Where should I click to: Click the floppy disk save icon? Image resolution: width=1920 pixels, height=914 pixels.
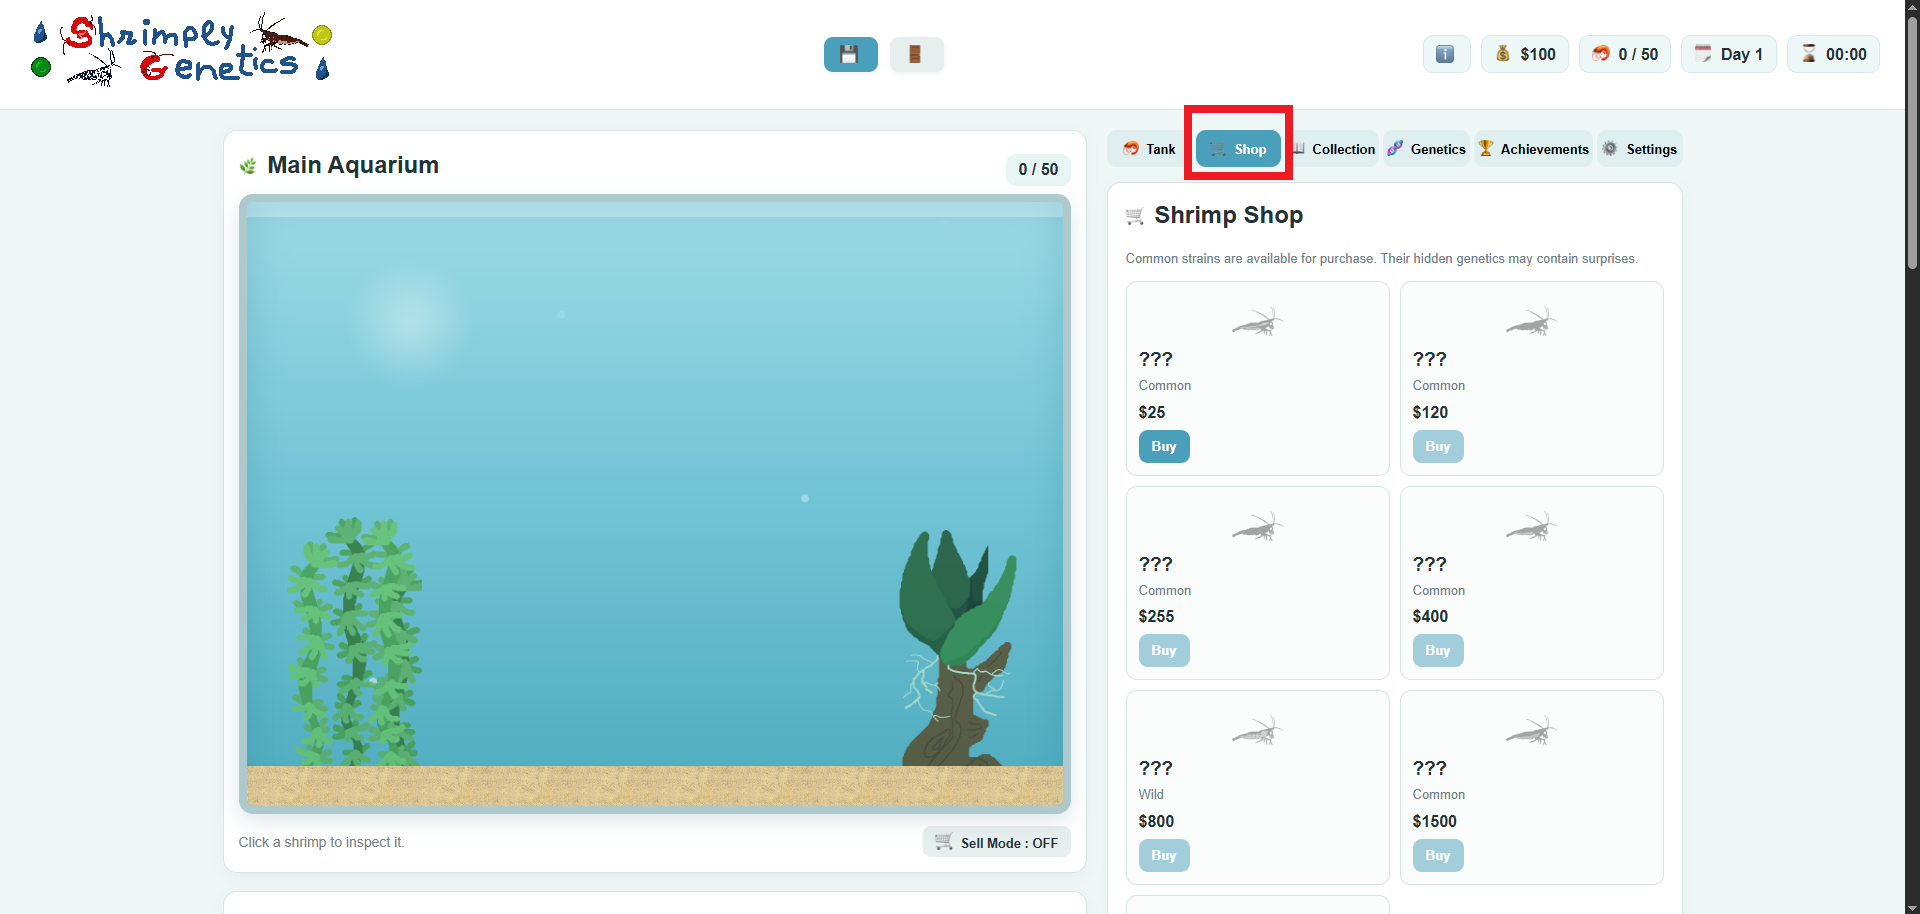[x=850, y=54]
